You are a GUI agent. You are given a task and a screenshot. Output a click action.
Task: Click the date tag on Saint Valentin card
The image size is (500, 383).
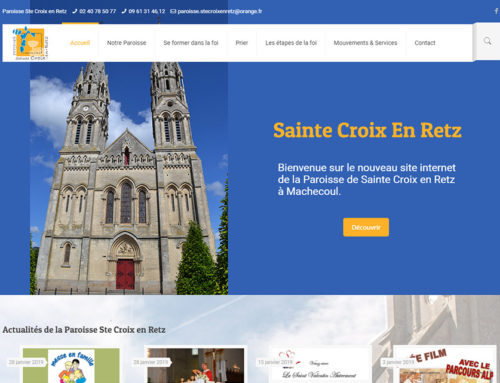tap(275, 362)
